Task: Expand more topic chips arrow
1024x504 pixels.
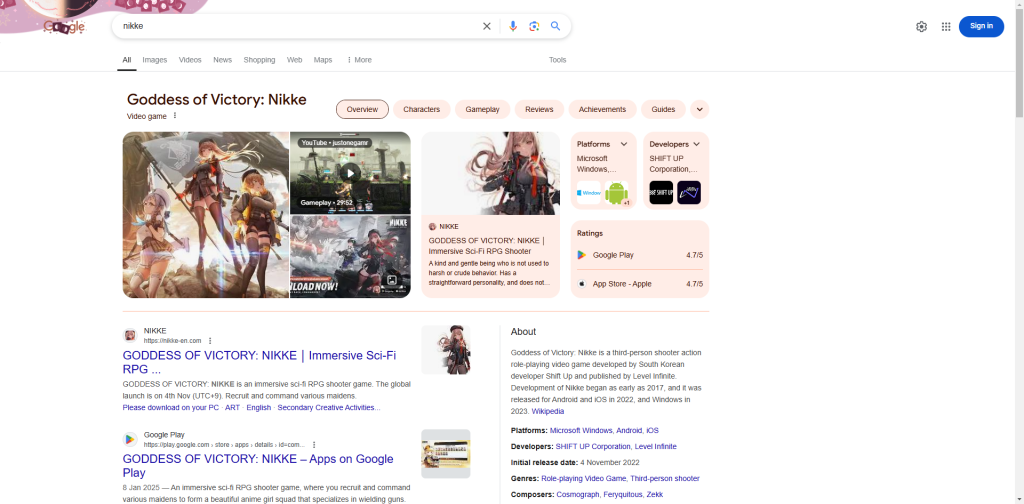Action: click(x=699, y=109)
